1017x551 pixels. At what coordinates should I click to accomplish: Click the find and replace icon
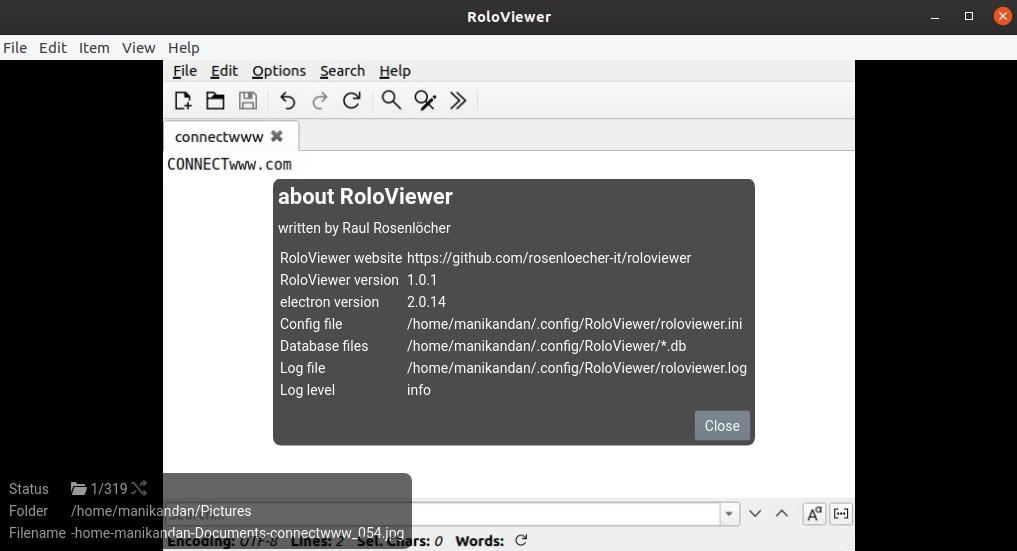point(425,100)
